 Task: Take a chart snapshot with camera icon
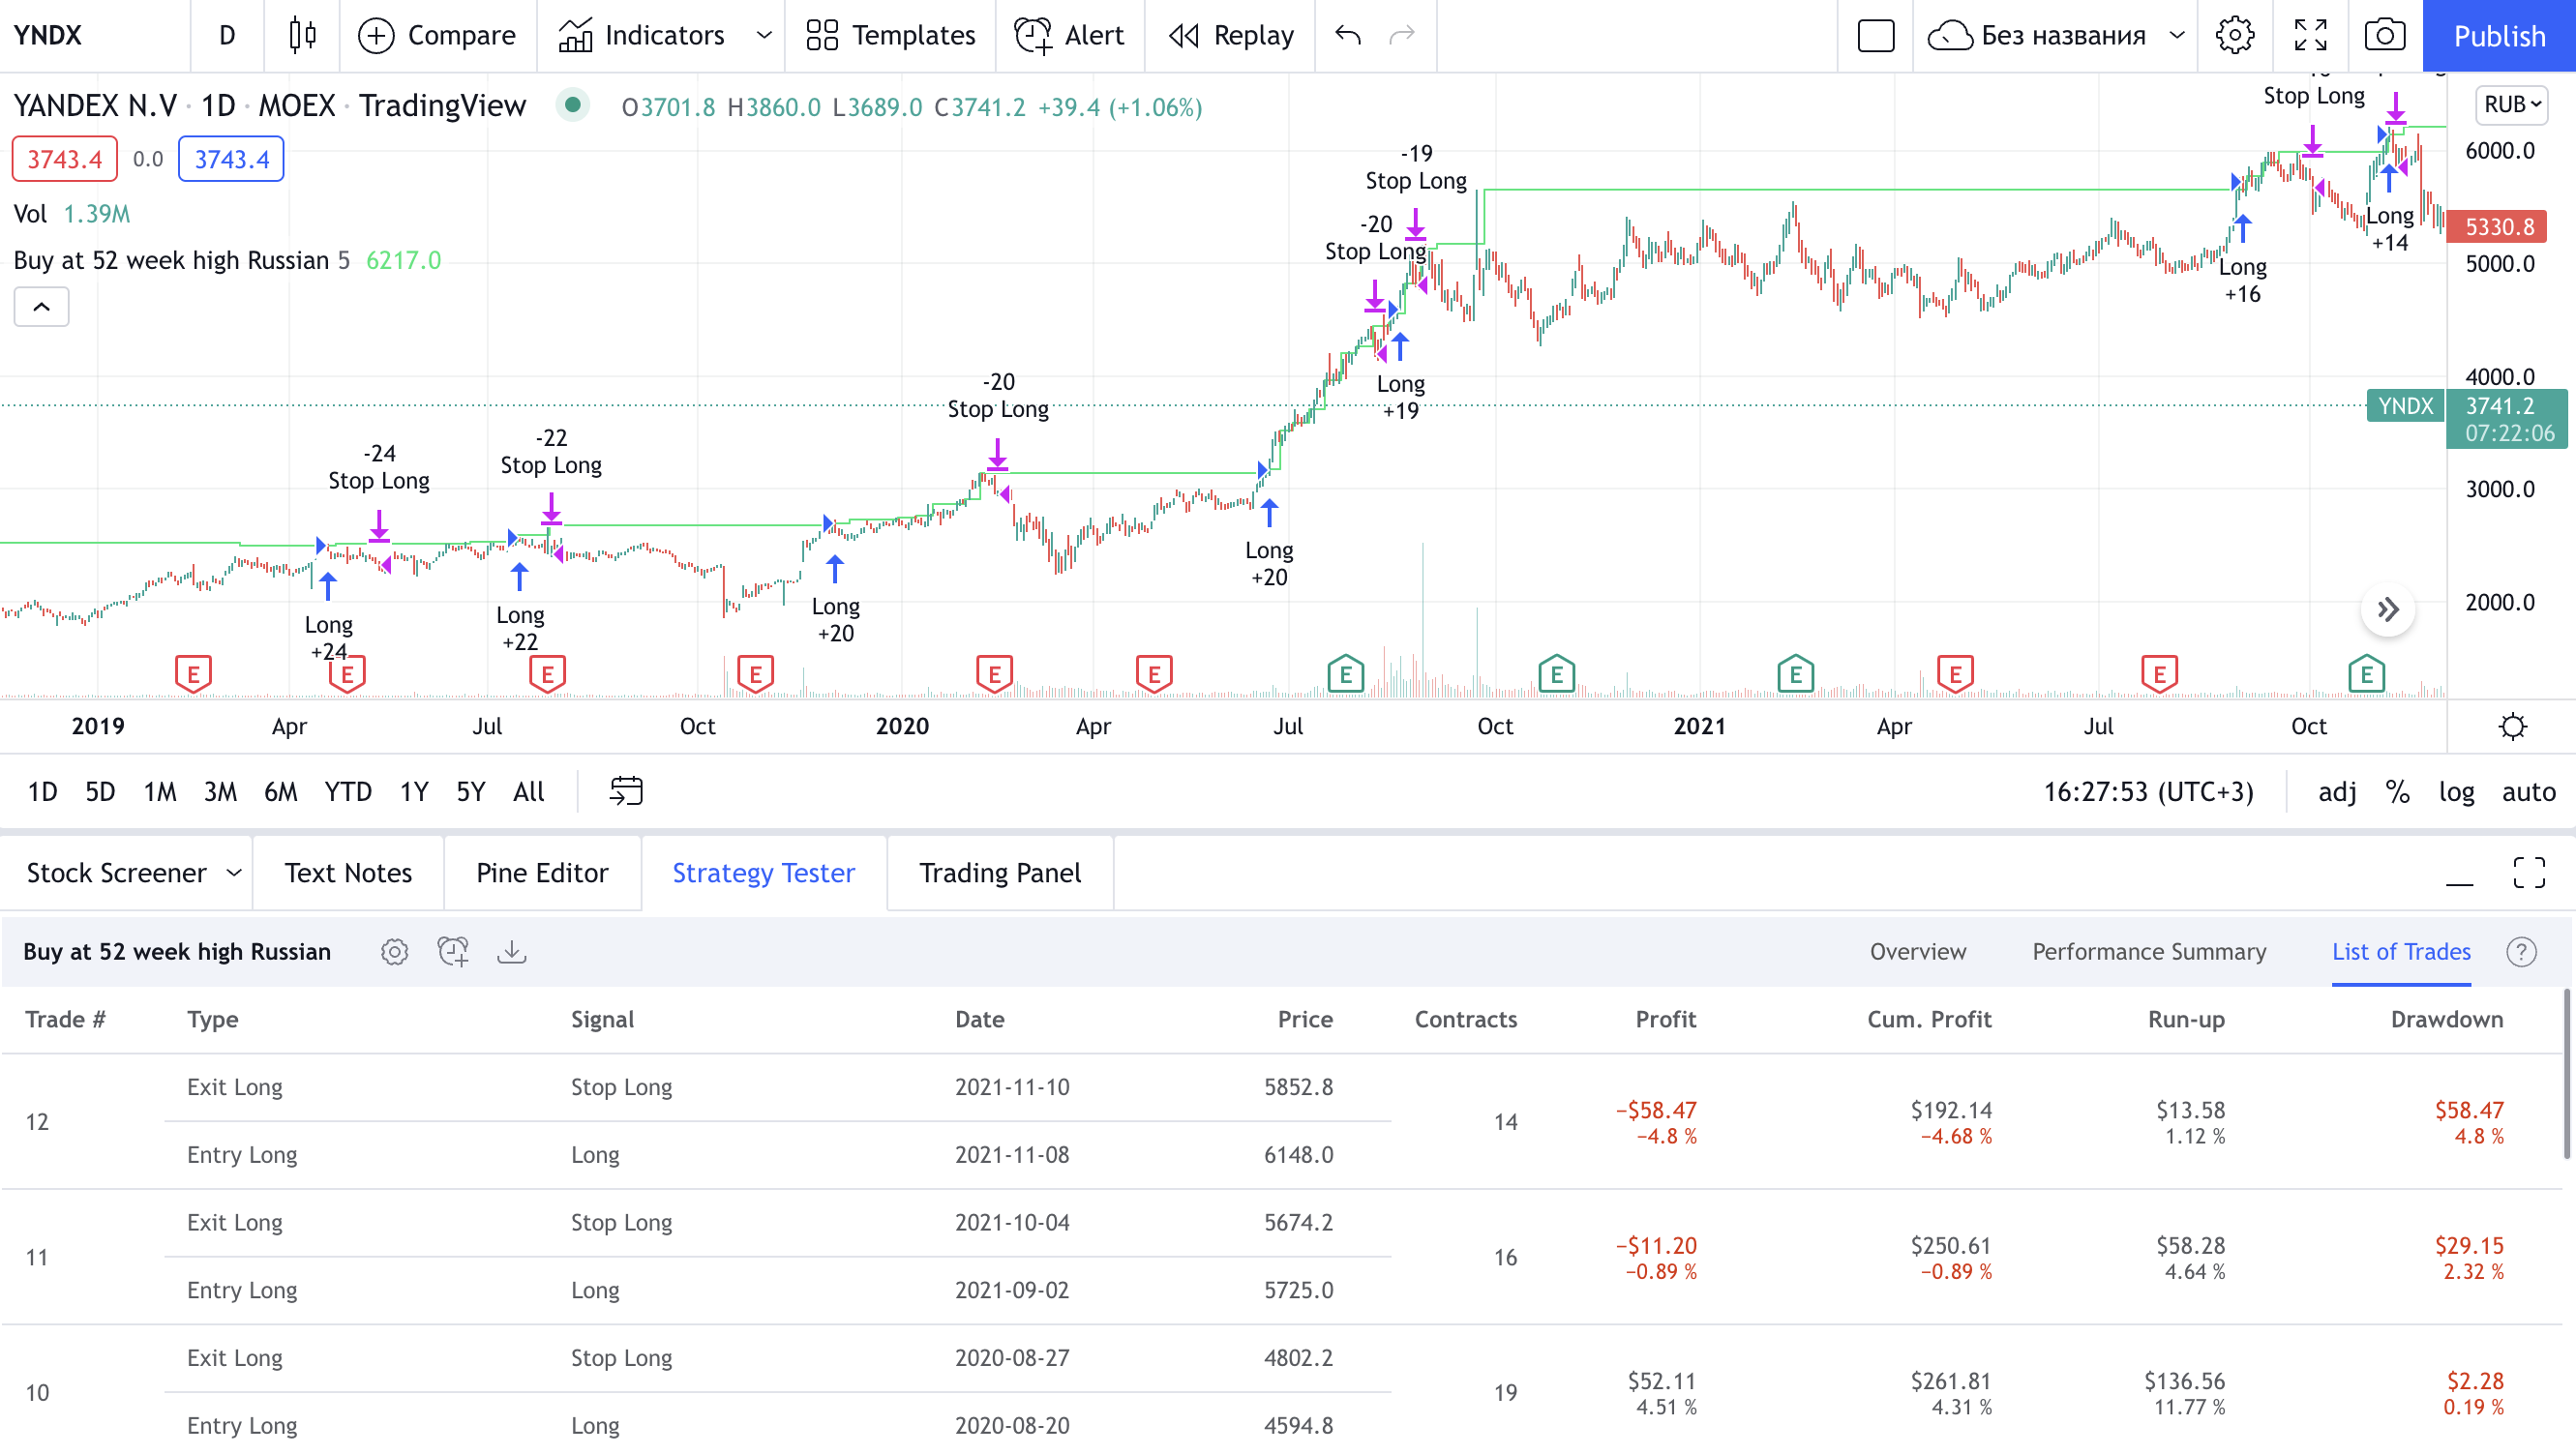(x=2385, y=35)
